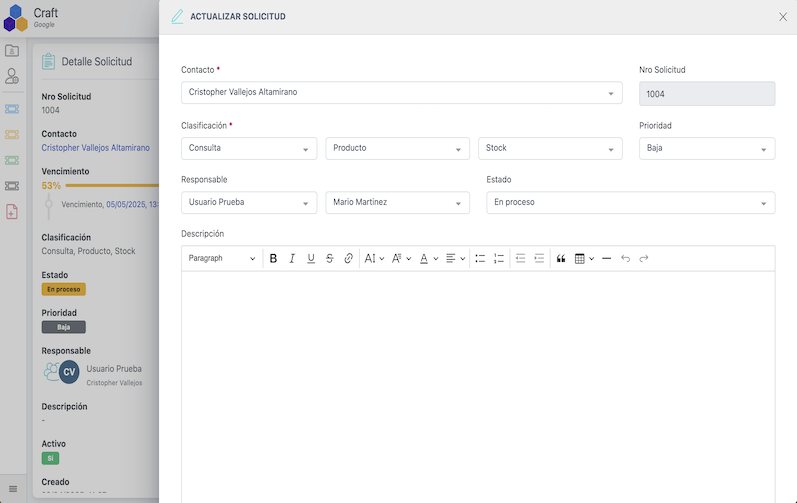Open the Paragraph heading style dropdown

[x=222, y=259]
